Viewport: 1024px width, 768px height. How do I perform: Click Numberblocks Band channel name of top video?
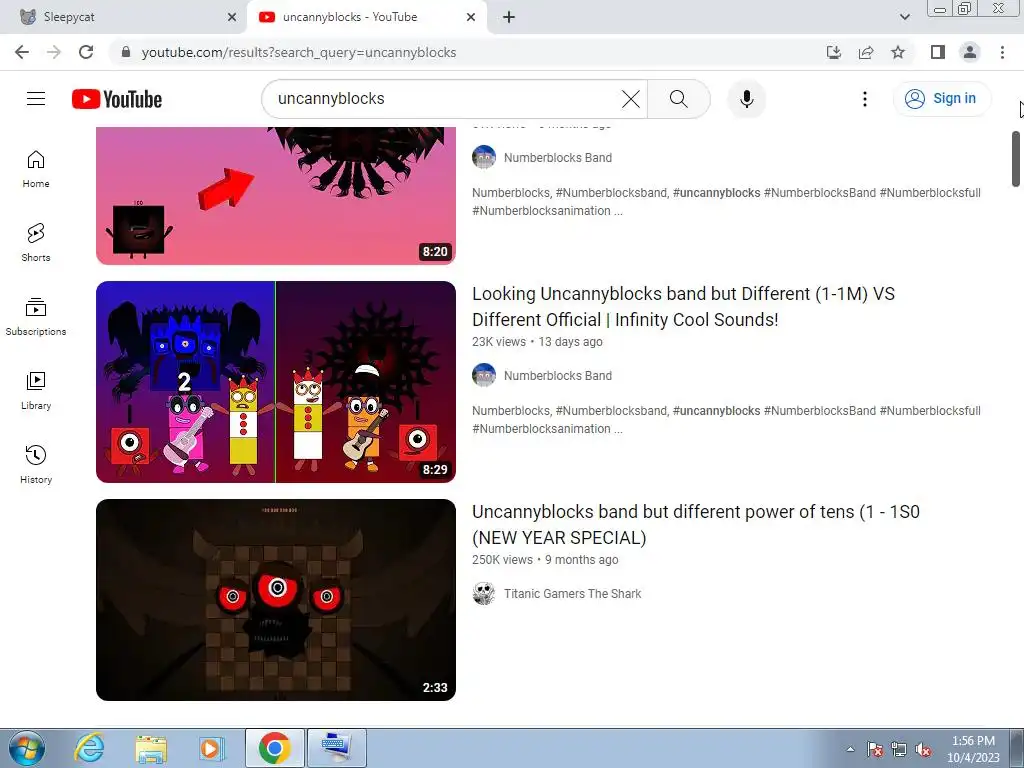pos(558,157)
